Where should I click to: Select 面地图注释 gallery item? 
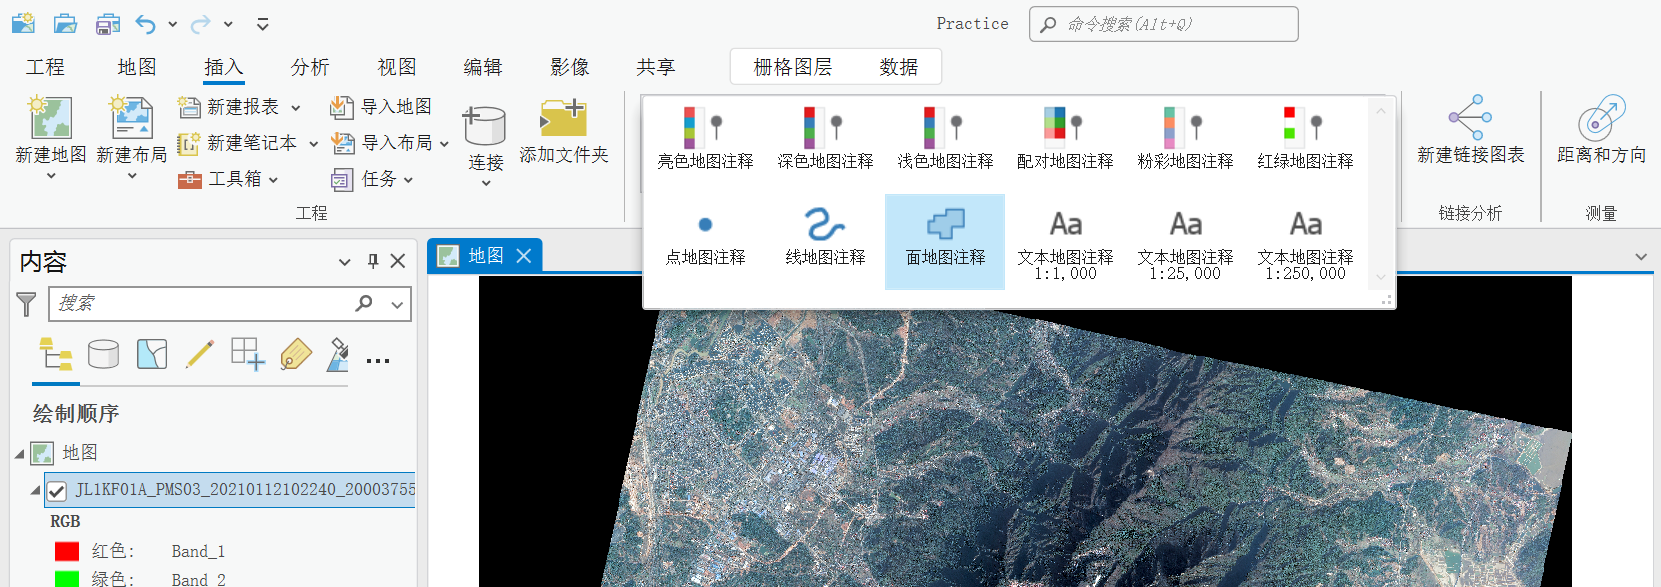coord(945,241)
